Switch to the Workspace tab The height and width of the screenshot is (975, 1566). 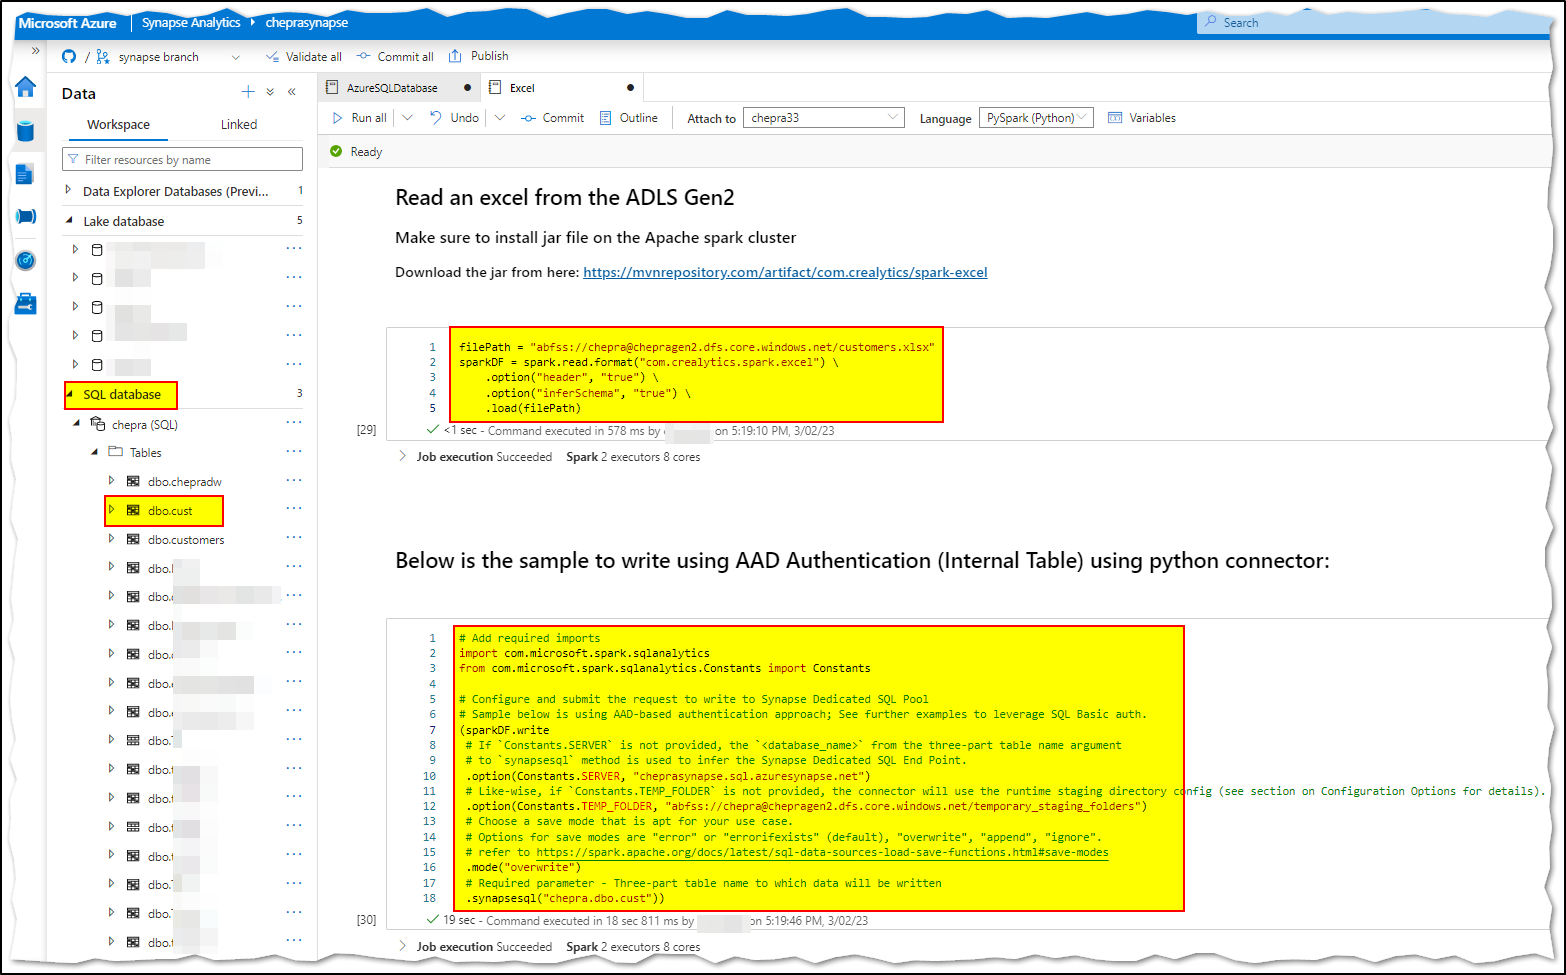tap(118, 125)
